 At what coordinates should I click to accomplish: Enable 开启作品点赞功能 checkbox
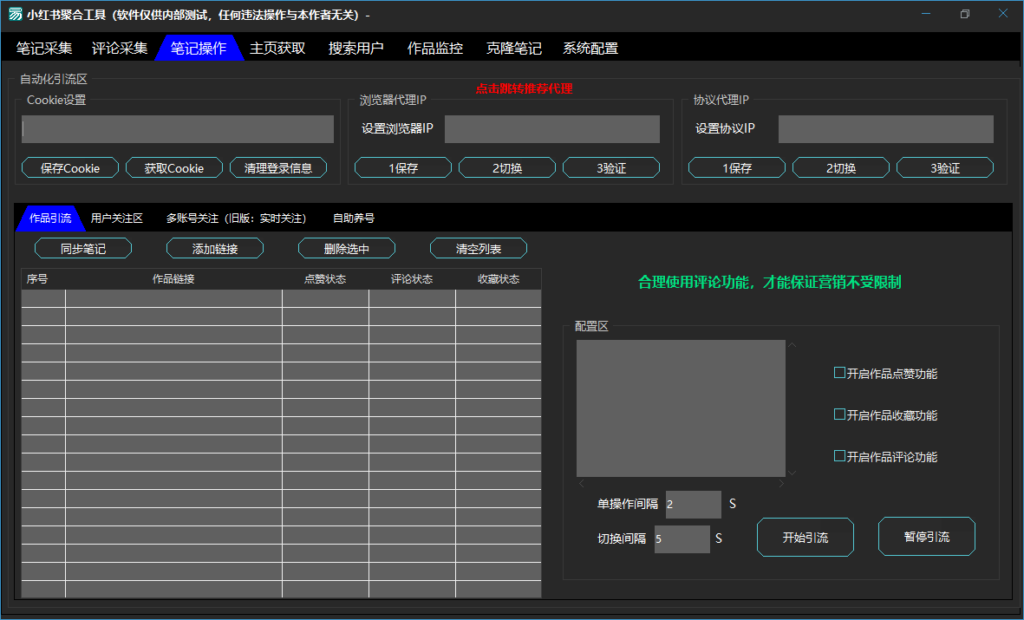(x=840, y=373)
